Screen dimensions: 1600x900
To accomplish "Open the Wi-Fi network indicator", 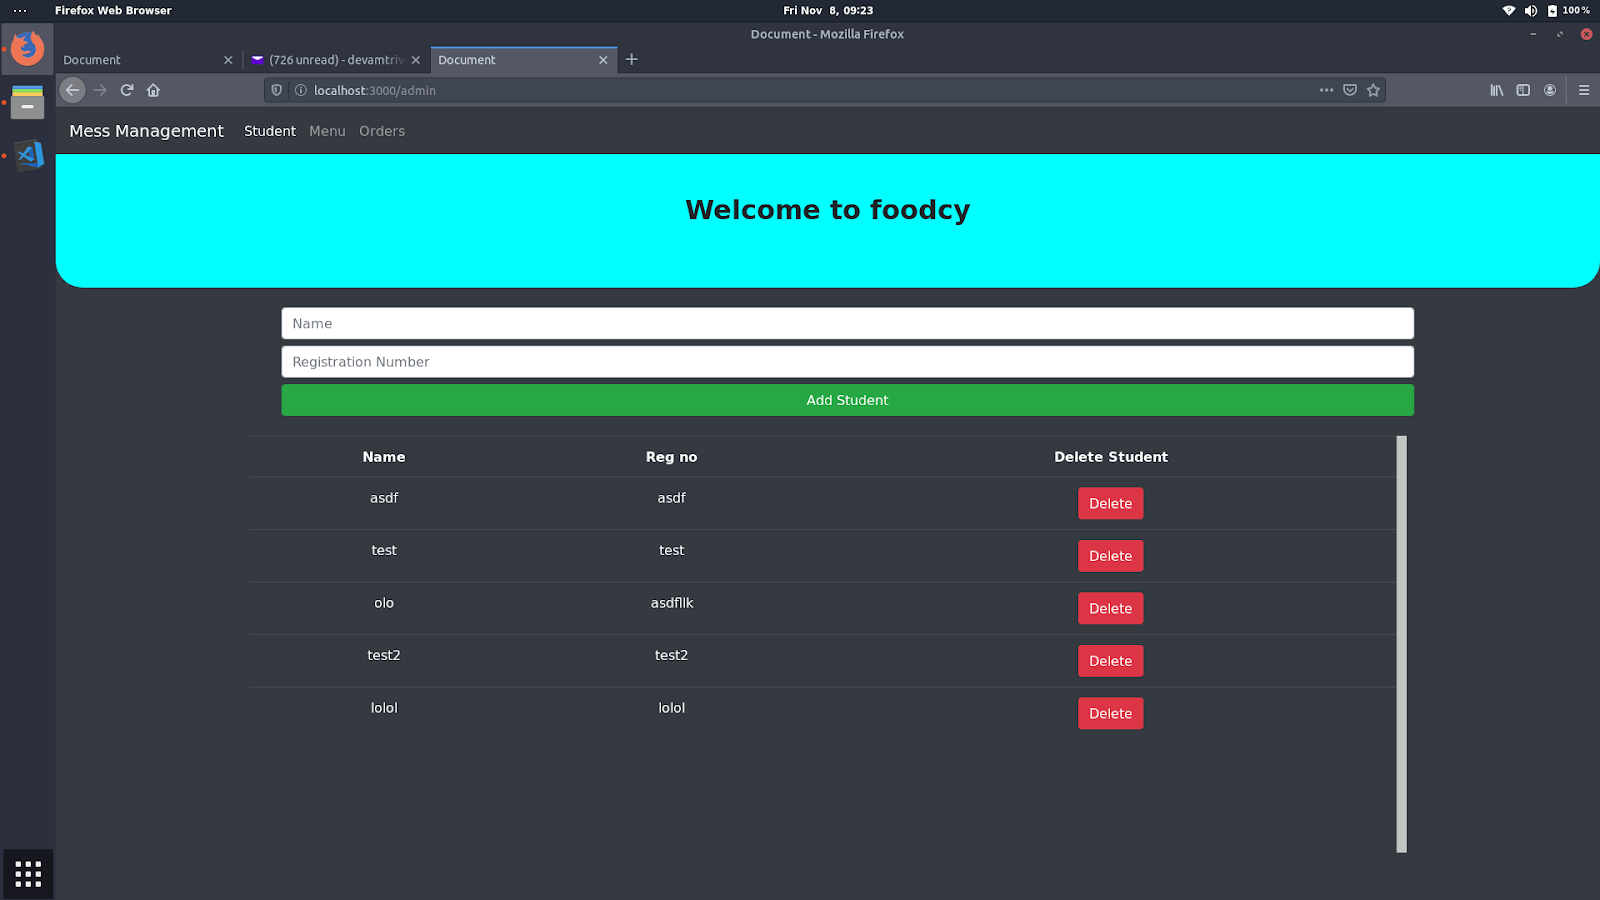I will coord(1508,10).
